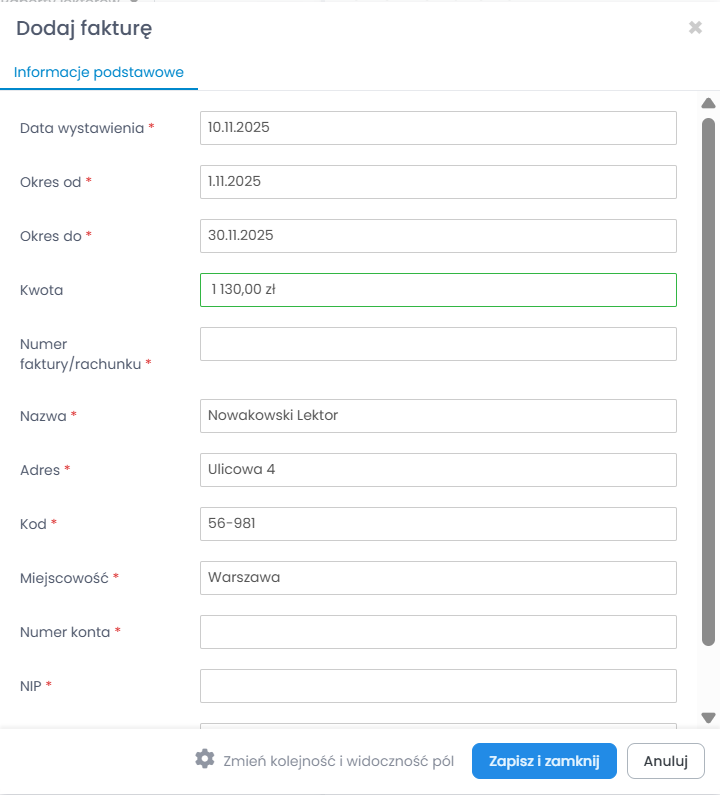Click the scrollbar down arrow
This screenshot has width=720, height=795.
(x=708, y=717)
